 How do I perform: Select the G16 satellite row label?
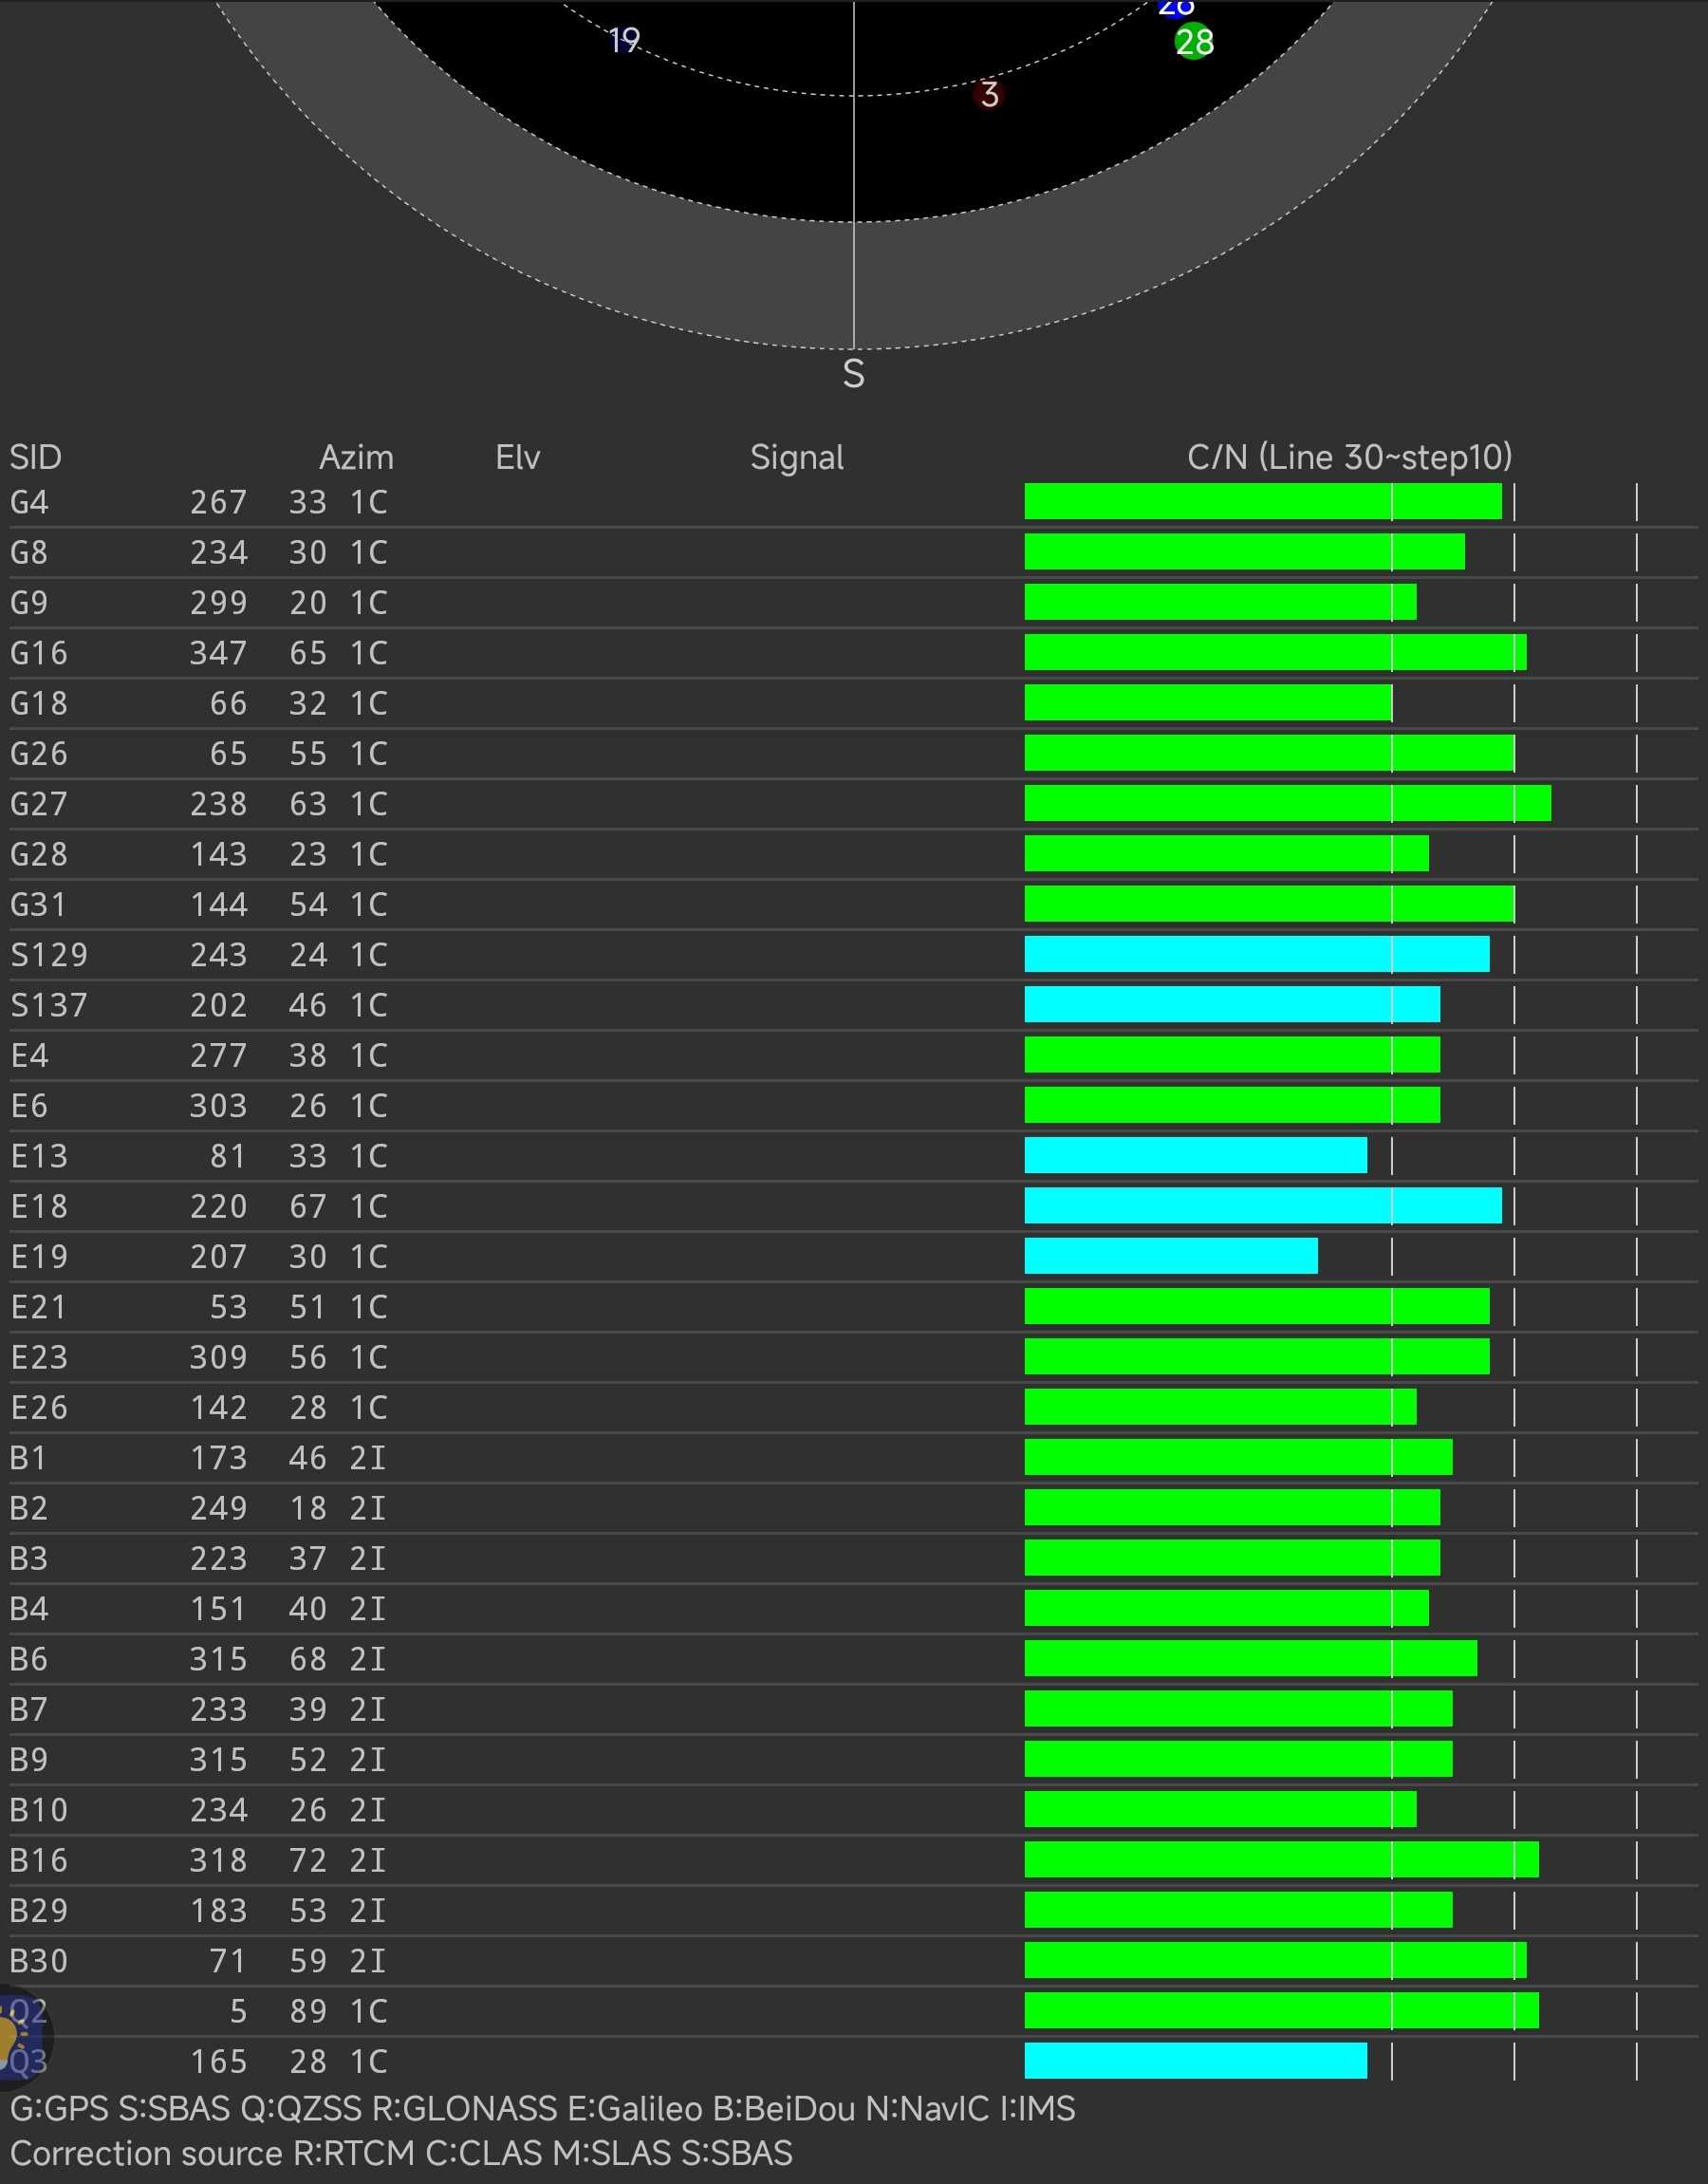pyautogui.click(x=39, y=653)
